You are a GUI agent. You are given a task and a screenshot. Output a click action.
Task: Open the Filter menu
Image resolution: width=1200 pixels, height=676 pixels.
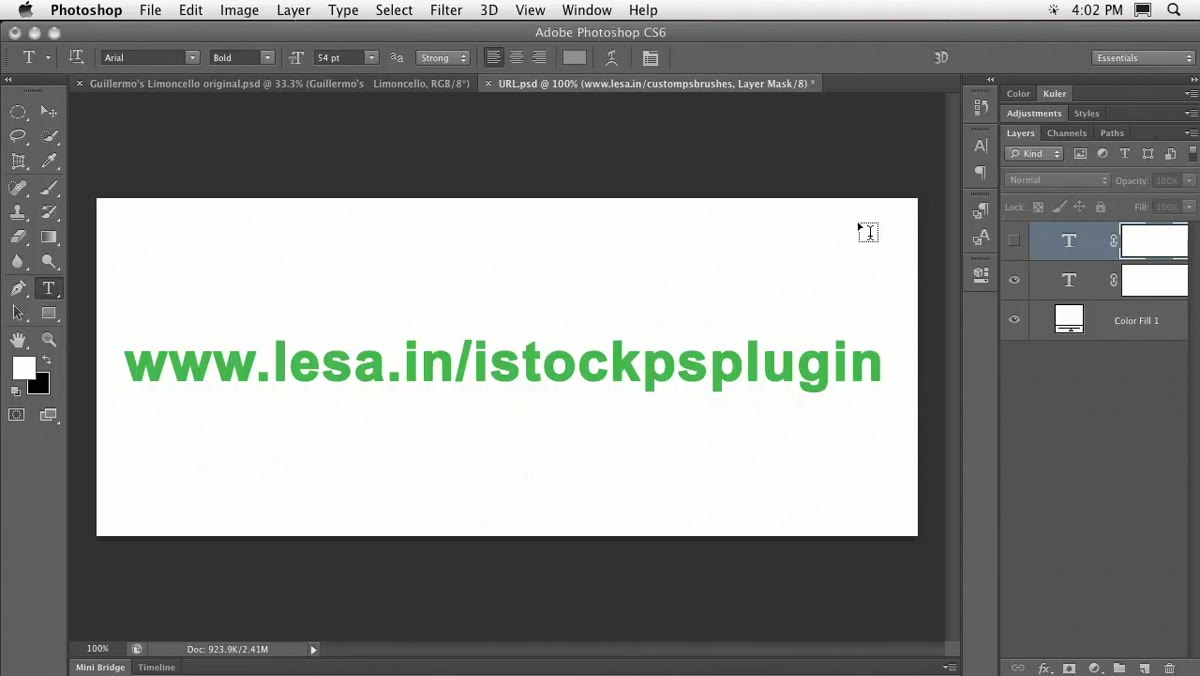coord(446,10)
